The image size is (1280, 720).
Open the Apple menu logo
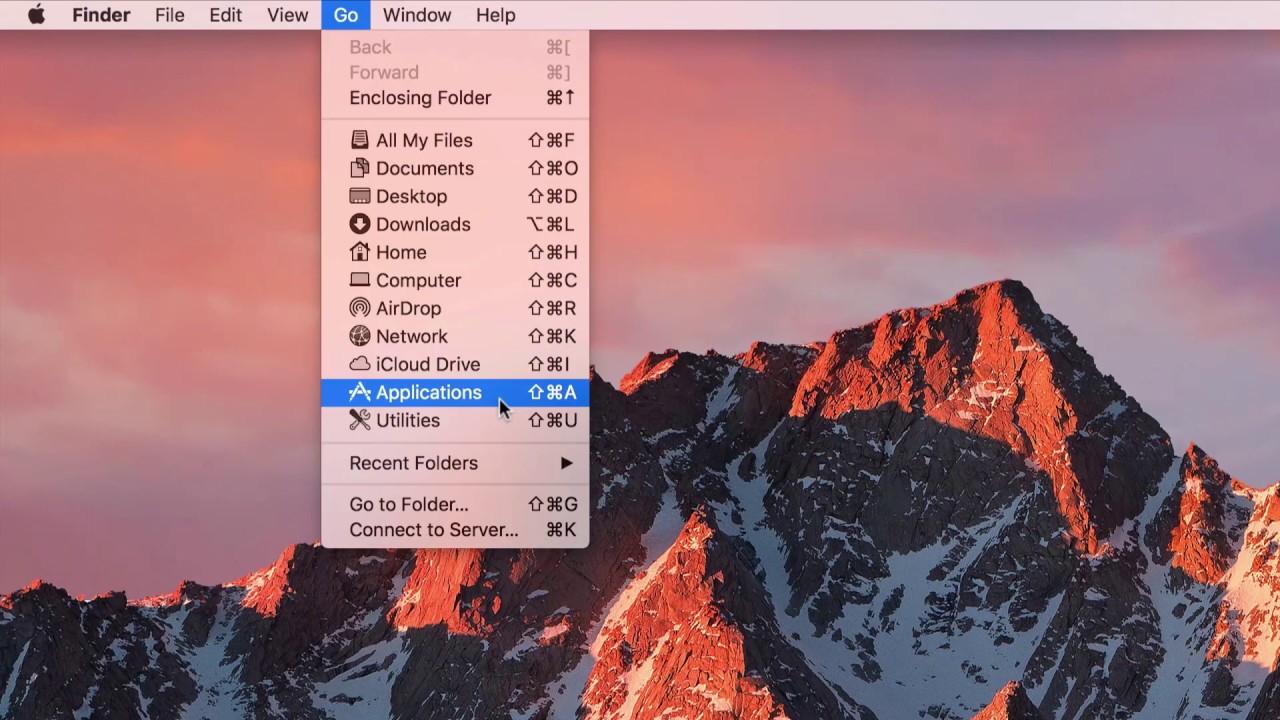(x=36, y=15)
